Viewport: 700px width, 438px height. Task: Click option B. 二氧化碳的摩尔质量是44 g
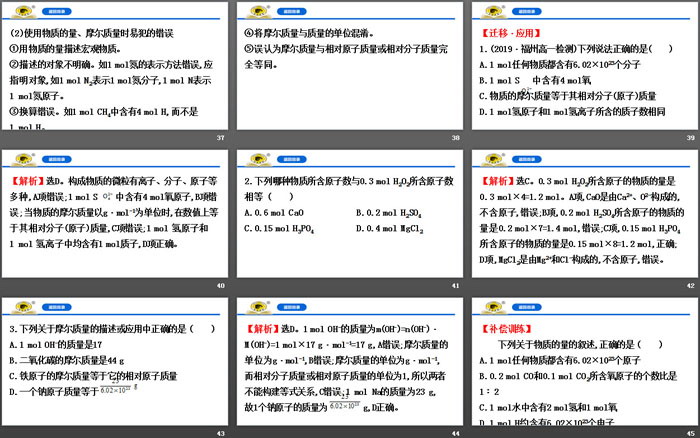coord(67,360)
